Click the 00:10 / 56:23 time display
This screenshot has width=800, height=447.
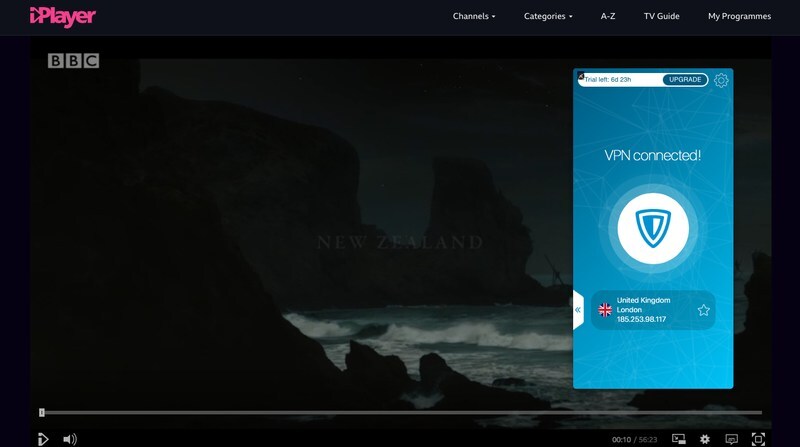tap(634, 439)
